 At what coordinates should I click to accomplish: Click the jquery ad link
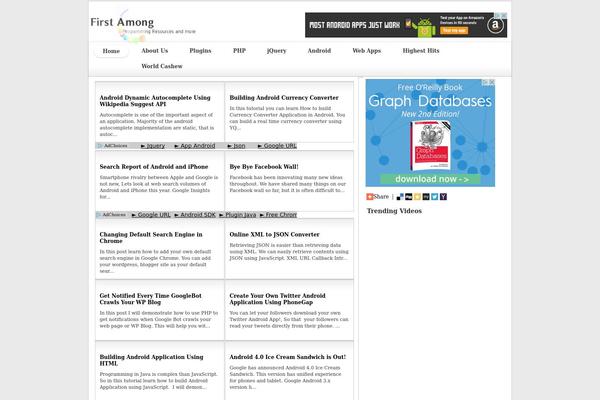[x=153, y=146]
